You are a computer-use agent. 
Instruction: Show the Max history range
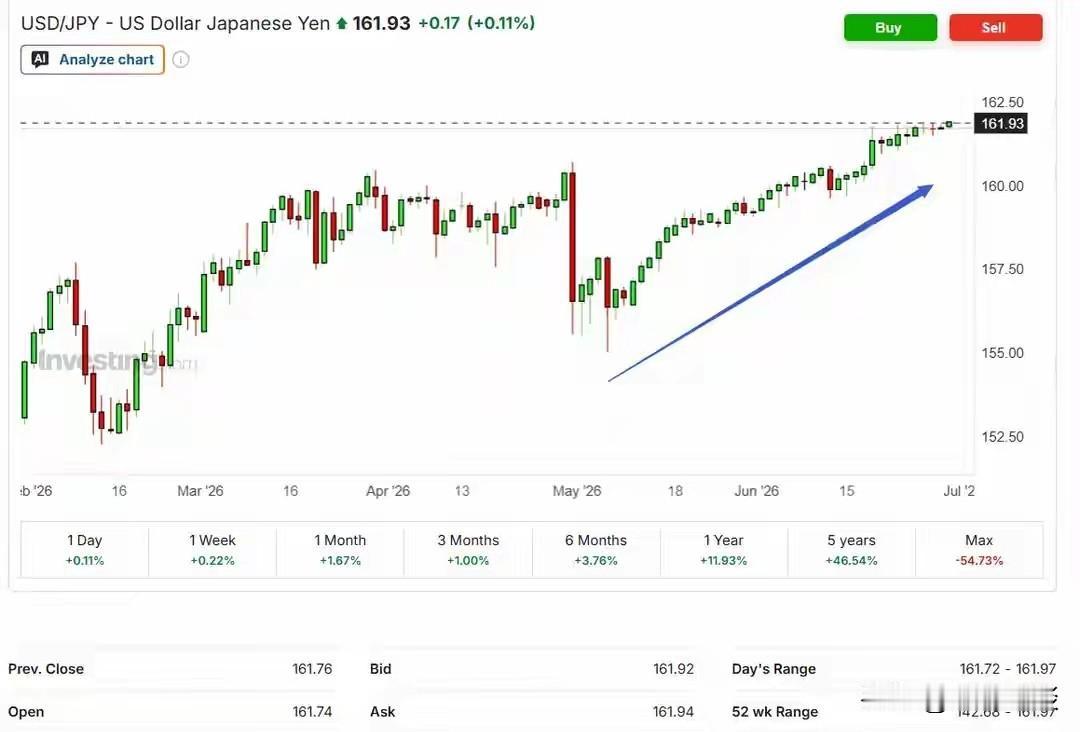[x=979, y=550]
